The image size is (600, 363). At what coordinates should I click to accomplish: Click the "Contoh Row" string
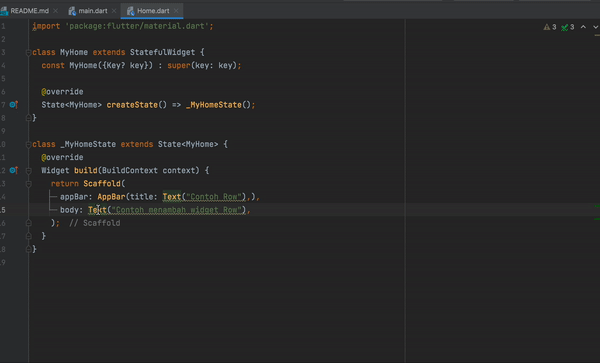point(214,197)
